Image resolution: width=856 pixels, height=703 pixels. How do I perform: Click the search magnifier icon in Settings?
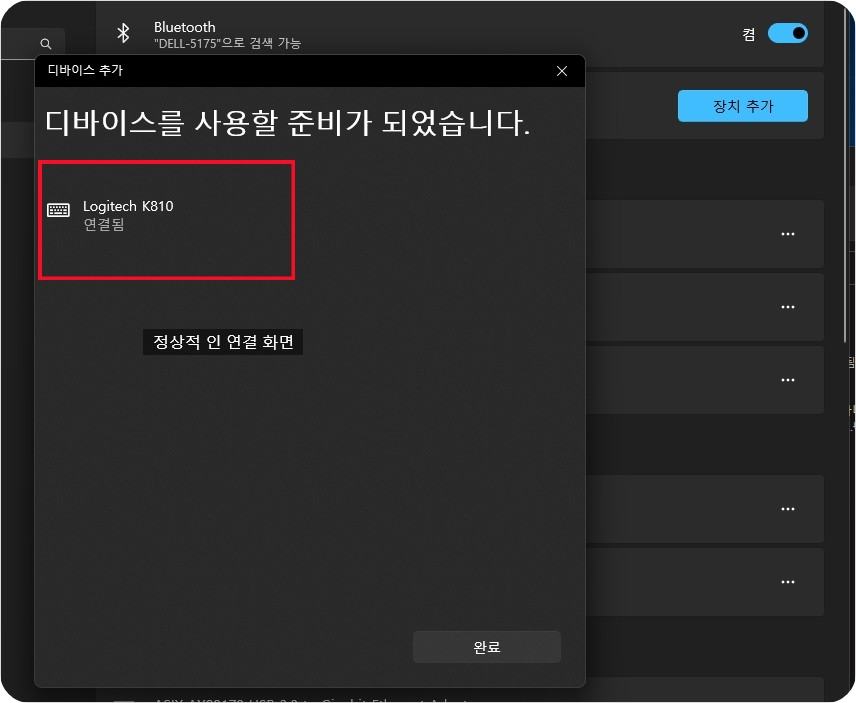pos(46,44)
